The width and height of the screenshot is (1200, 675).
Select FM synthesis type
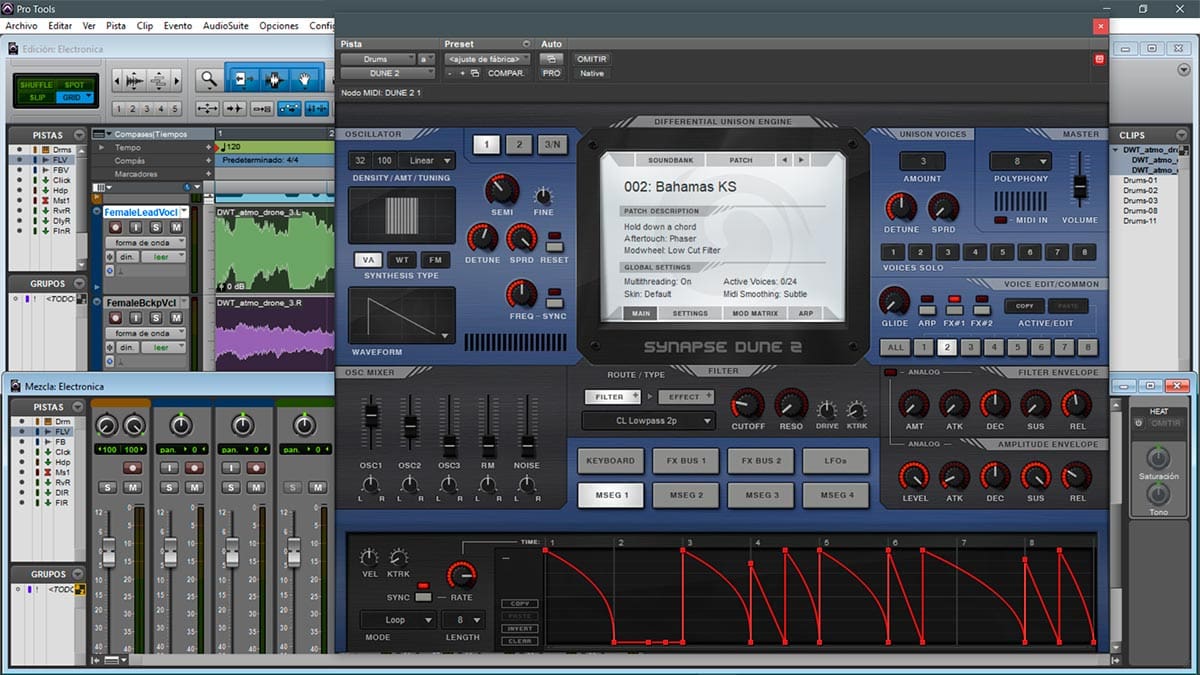click(x=434, y=260)
